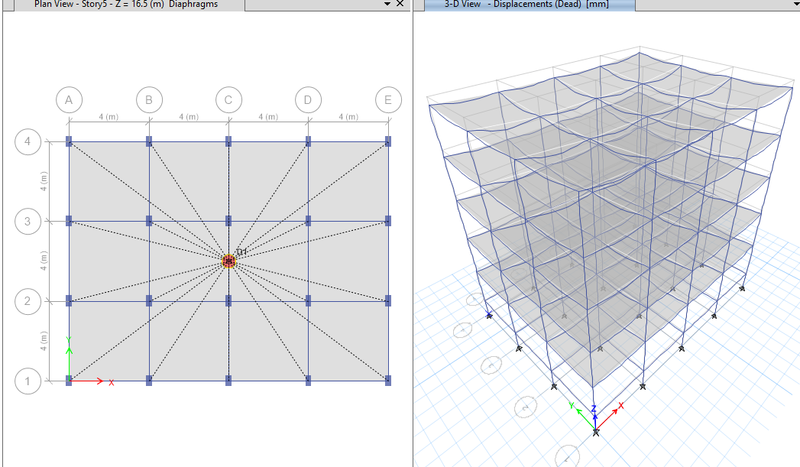Select the diaphragm center of mass node
Screen dimensions: 800x467
[229, 261]
